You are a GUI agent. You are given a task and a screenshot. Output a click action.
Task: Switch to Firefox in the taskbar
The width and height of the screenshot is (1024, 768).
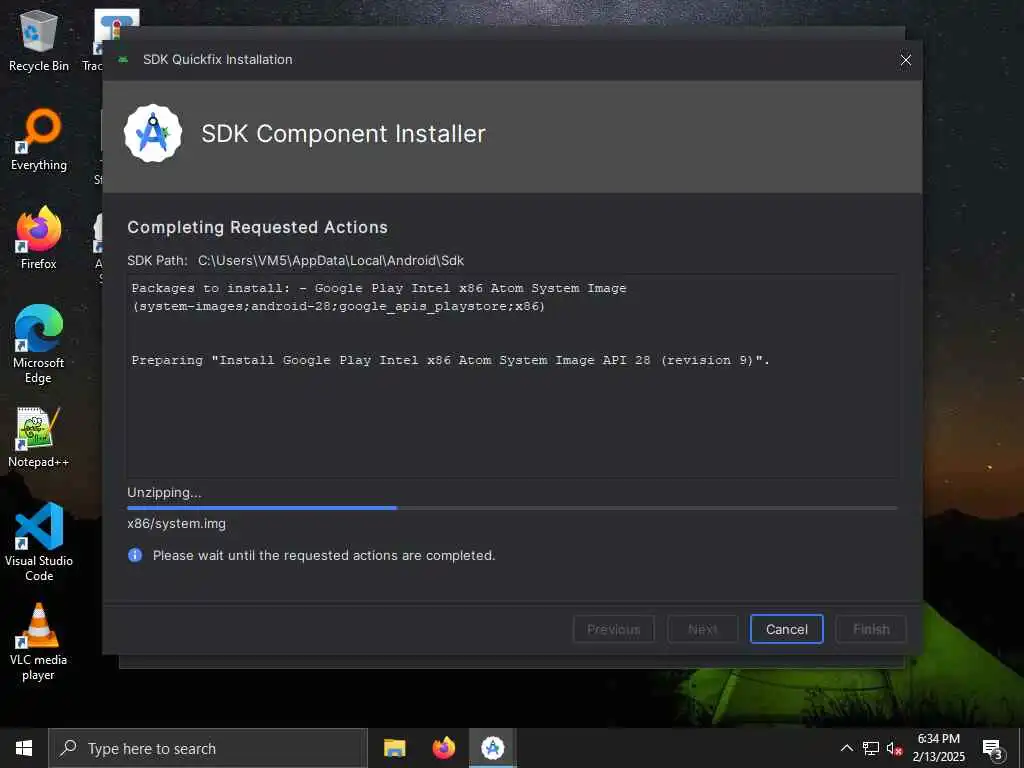click(x=443, y=748)
